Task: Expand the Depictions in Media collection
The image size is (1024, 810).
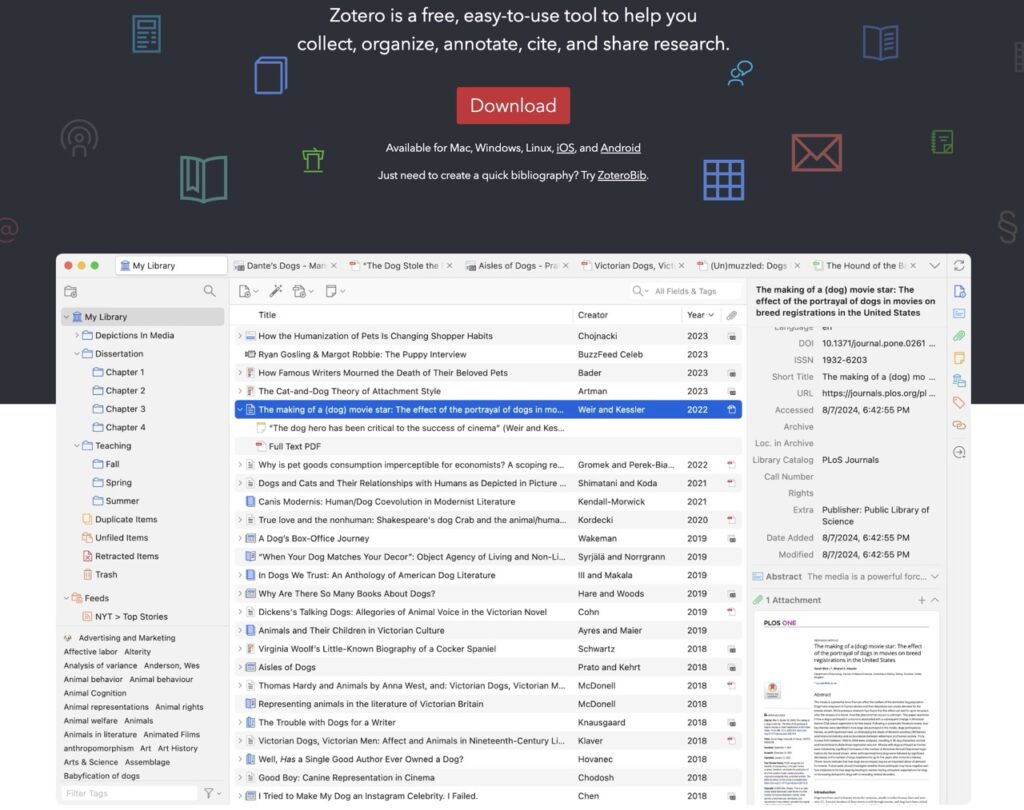Action: pos(76,335)
